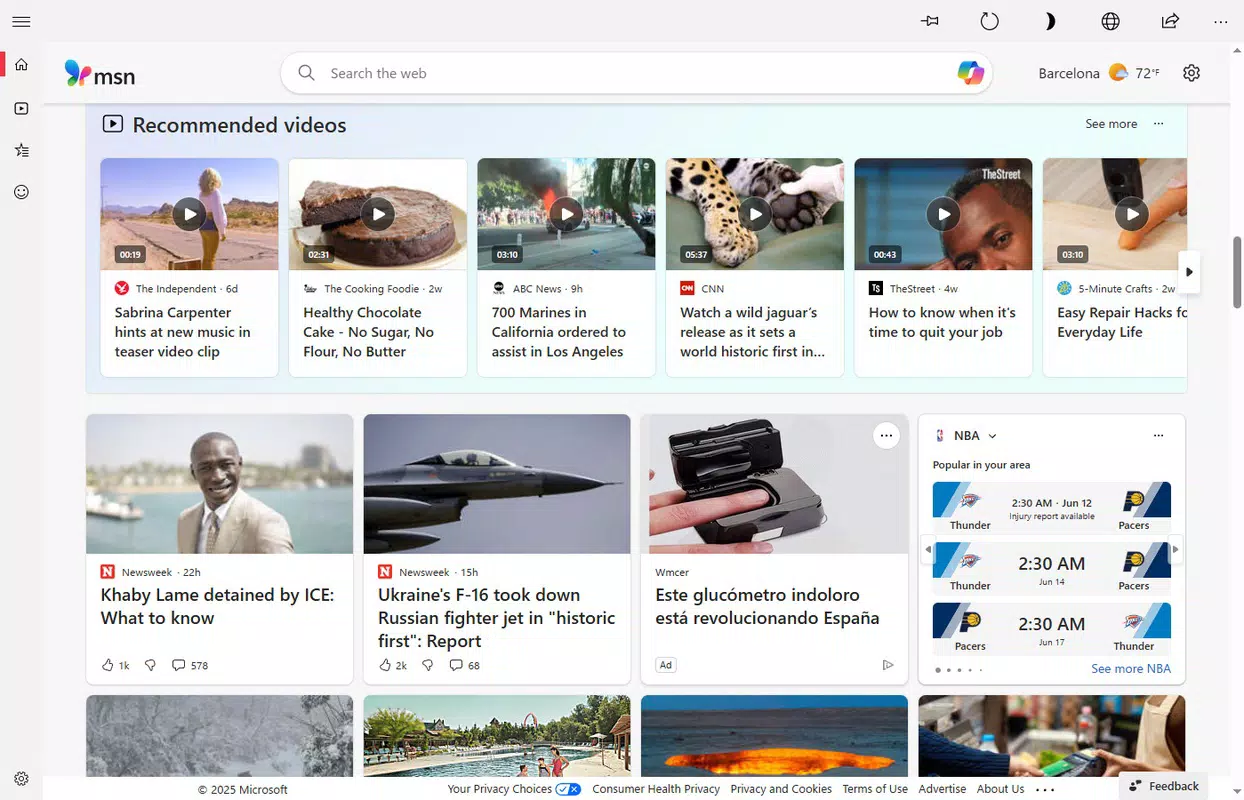1244x800 pixels.
Task: Go to next NBA widget page arrow
Action: click(x=1176, y=549)
